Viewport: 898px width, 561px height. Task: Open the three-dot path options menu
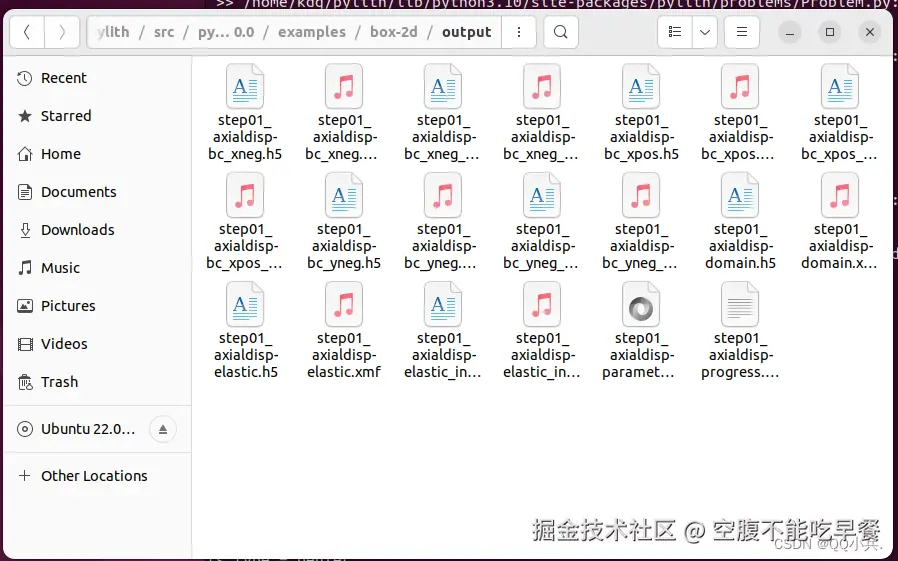pos(519,32)
